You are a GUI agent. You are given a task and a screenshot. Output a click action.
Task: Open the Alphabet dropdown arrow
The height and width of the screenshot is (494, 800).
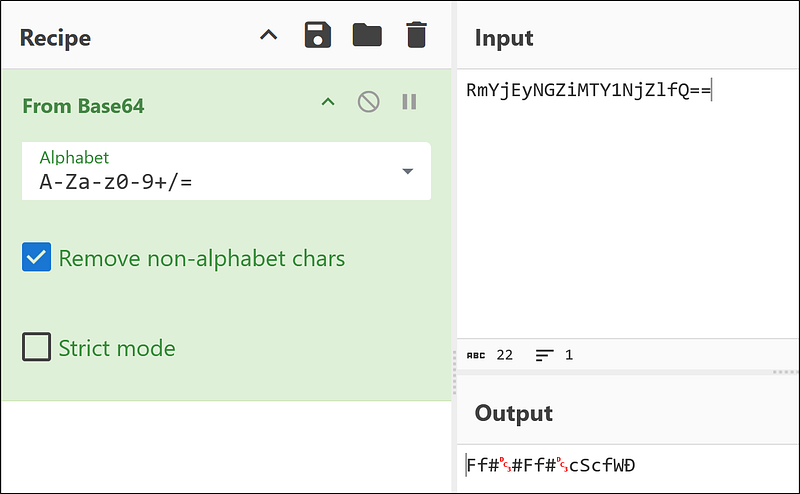(x=407, y=171)
